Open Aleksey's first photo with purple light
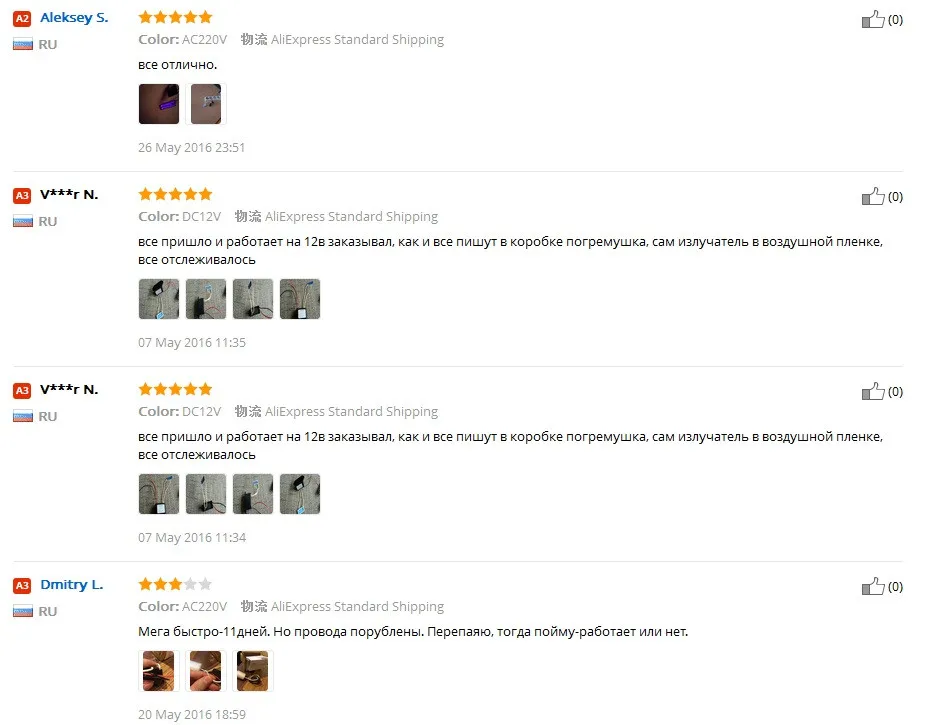This screenshot has width=934, height=725. [158, 104]
